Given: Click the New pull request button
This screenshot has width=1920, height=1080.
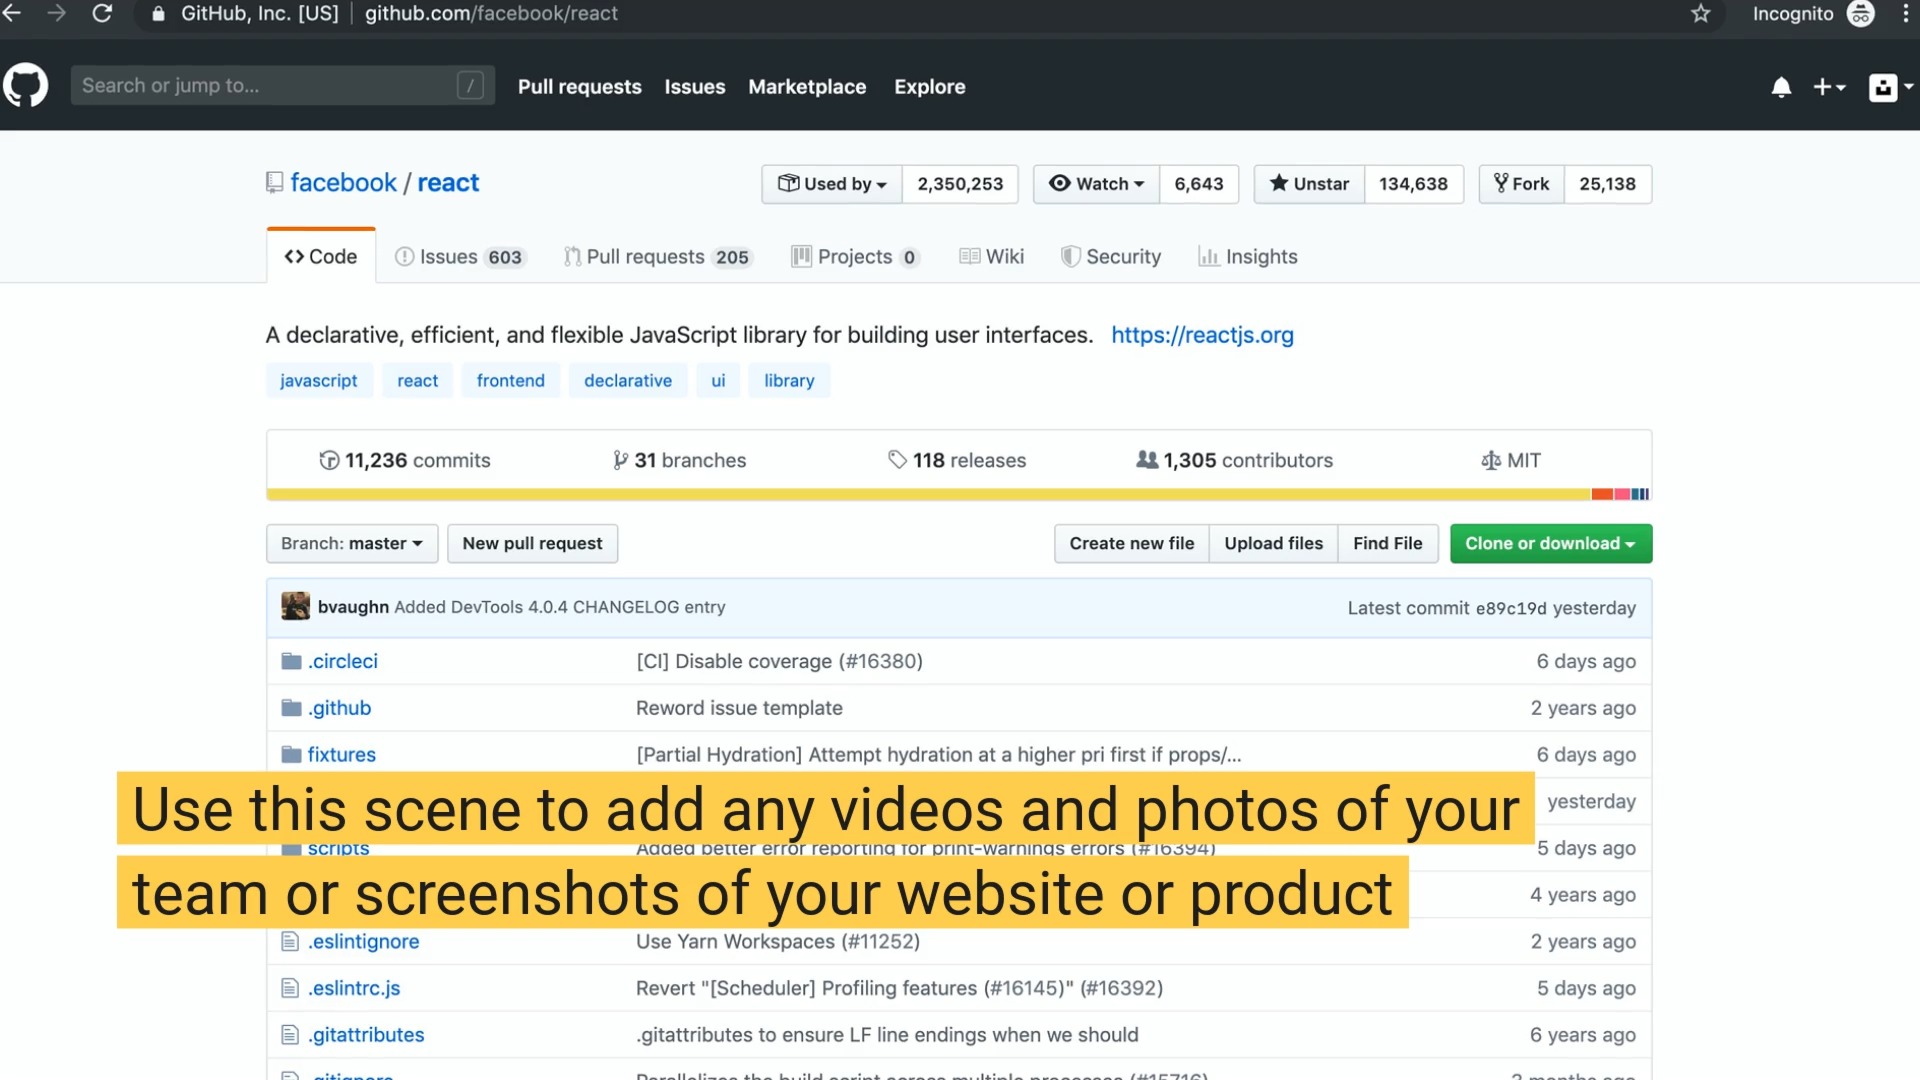Looking at the screenshot, I should click(532, 544).
